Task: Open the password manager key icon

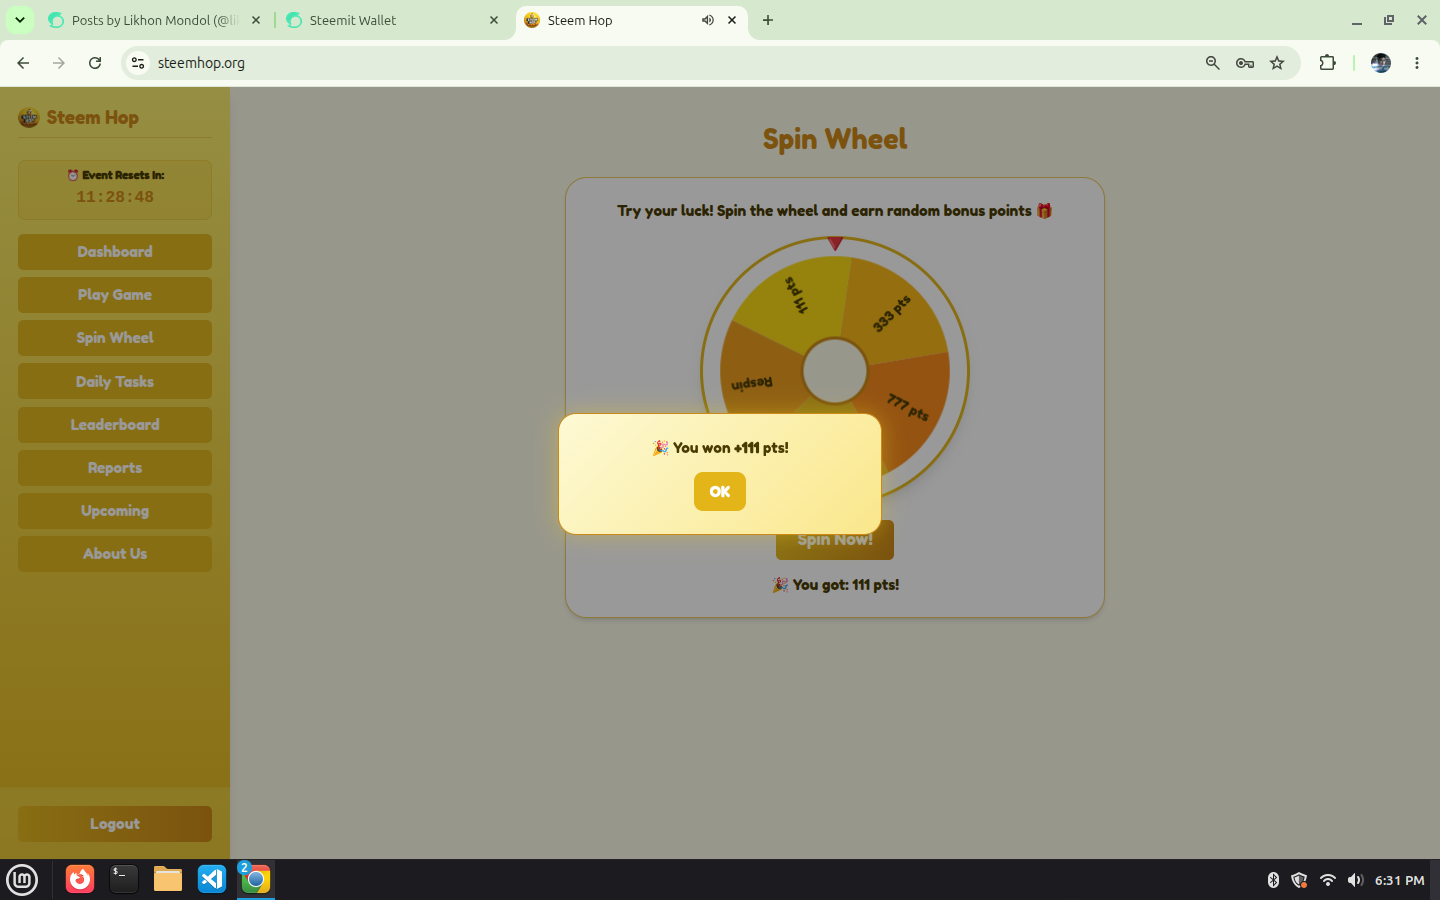Action: pos(1245,63)
